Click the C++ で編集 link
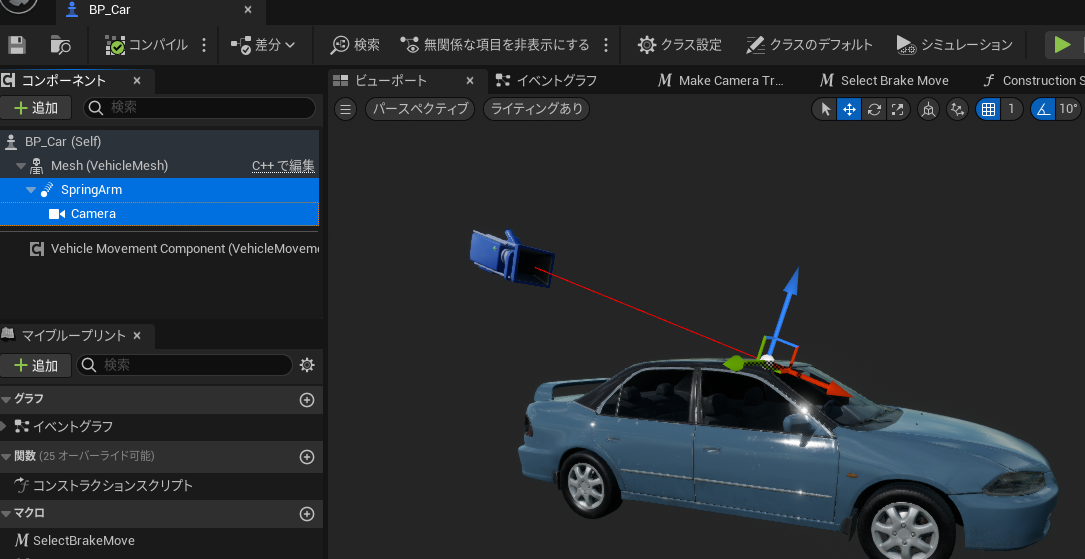This screenshot has height=559, width=1085. point(283,166)
